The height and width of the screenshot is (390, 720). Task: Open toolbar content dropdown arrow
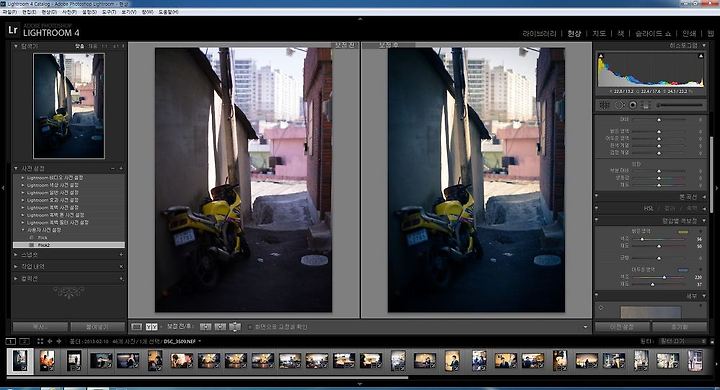pos(585,327)
